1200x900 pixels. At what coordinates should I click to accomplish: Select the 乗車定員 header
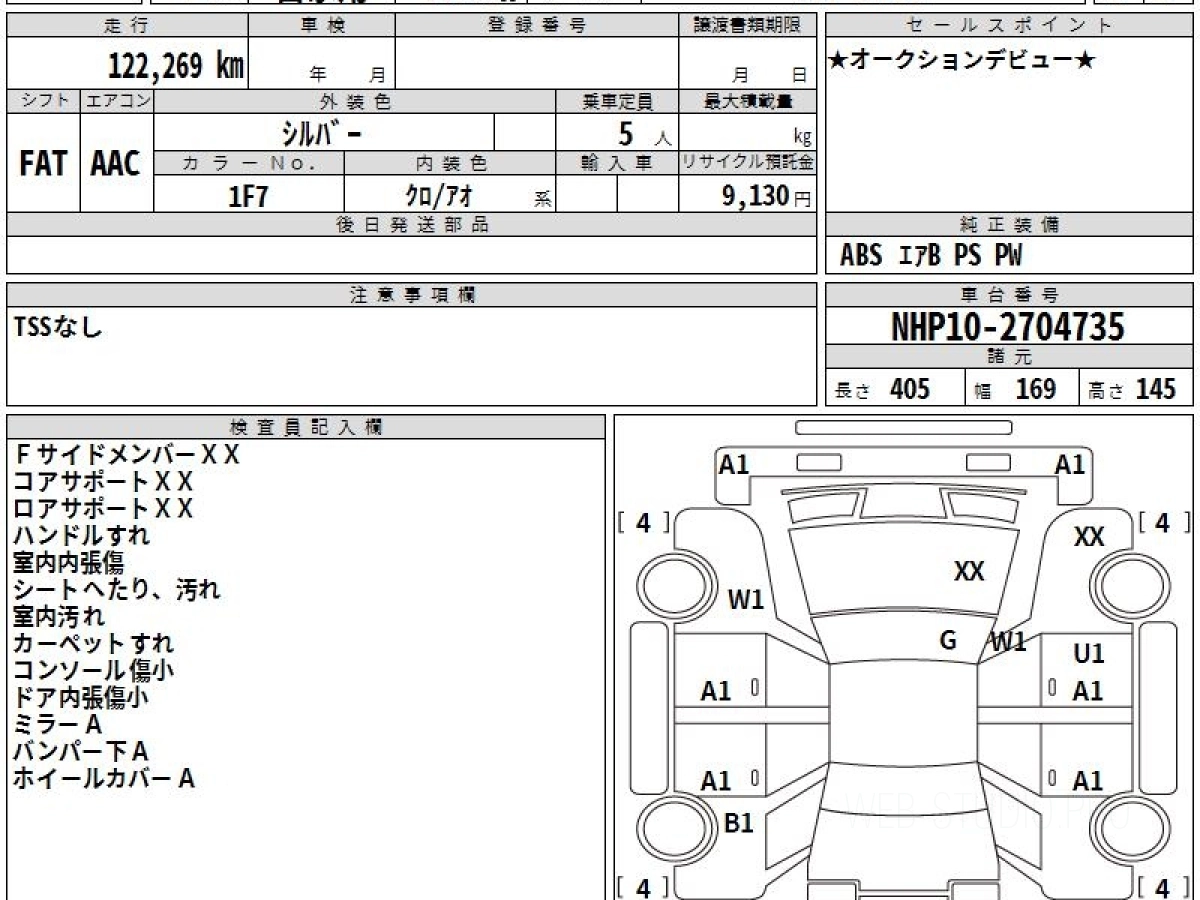pos(617,101)
